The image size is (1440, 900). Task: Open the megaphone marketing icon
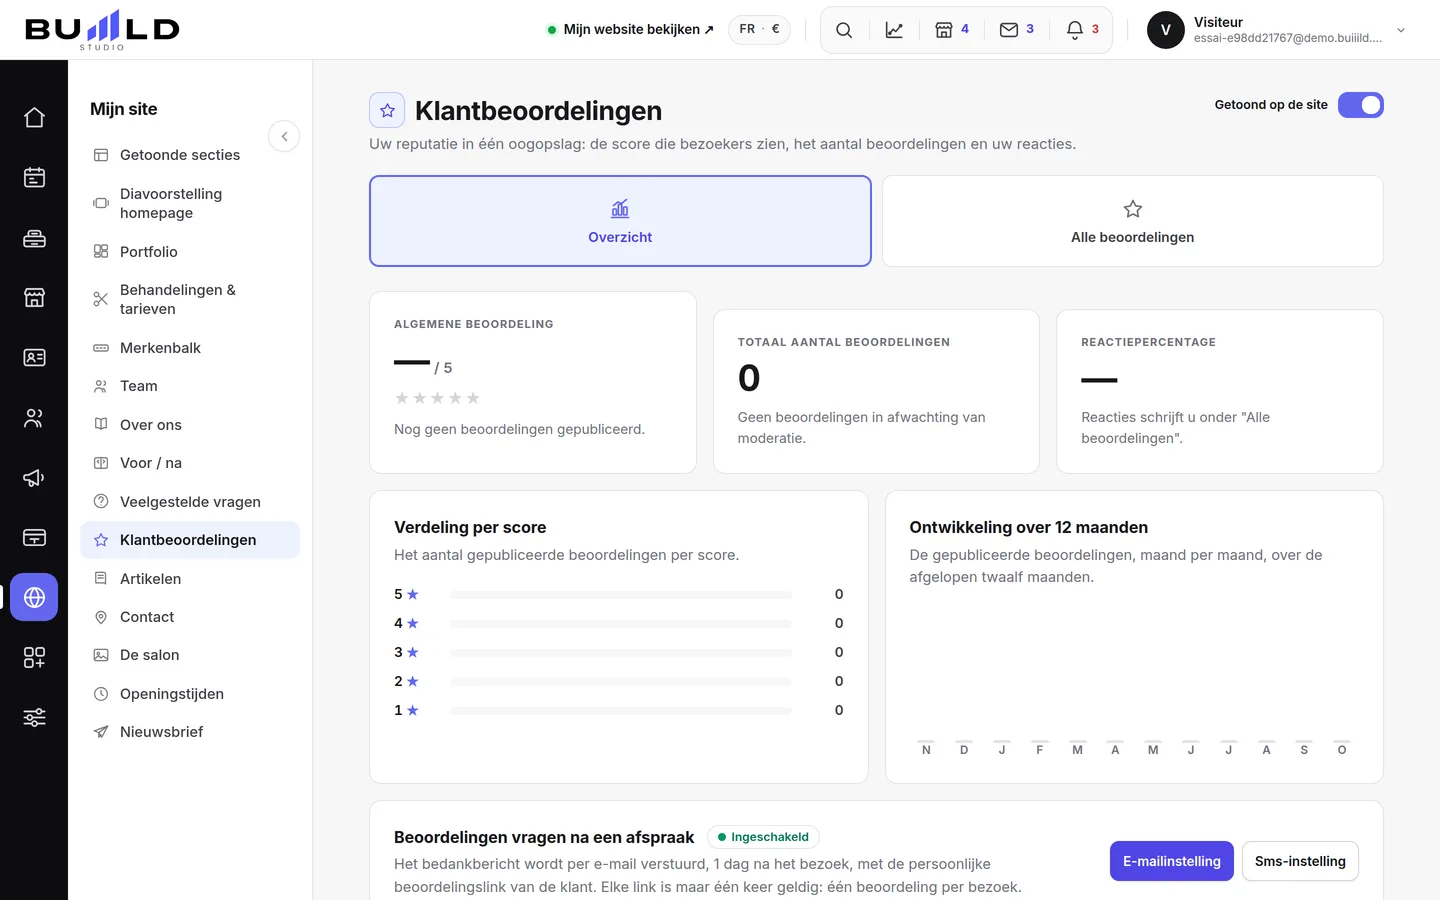pyautogui.click(x=34, y=478)
